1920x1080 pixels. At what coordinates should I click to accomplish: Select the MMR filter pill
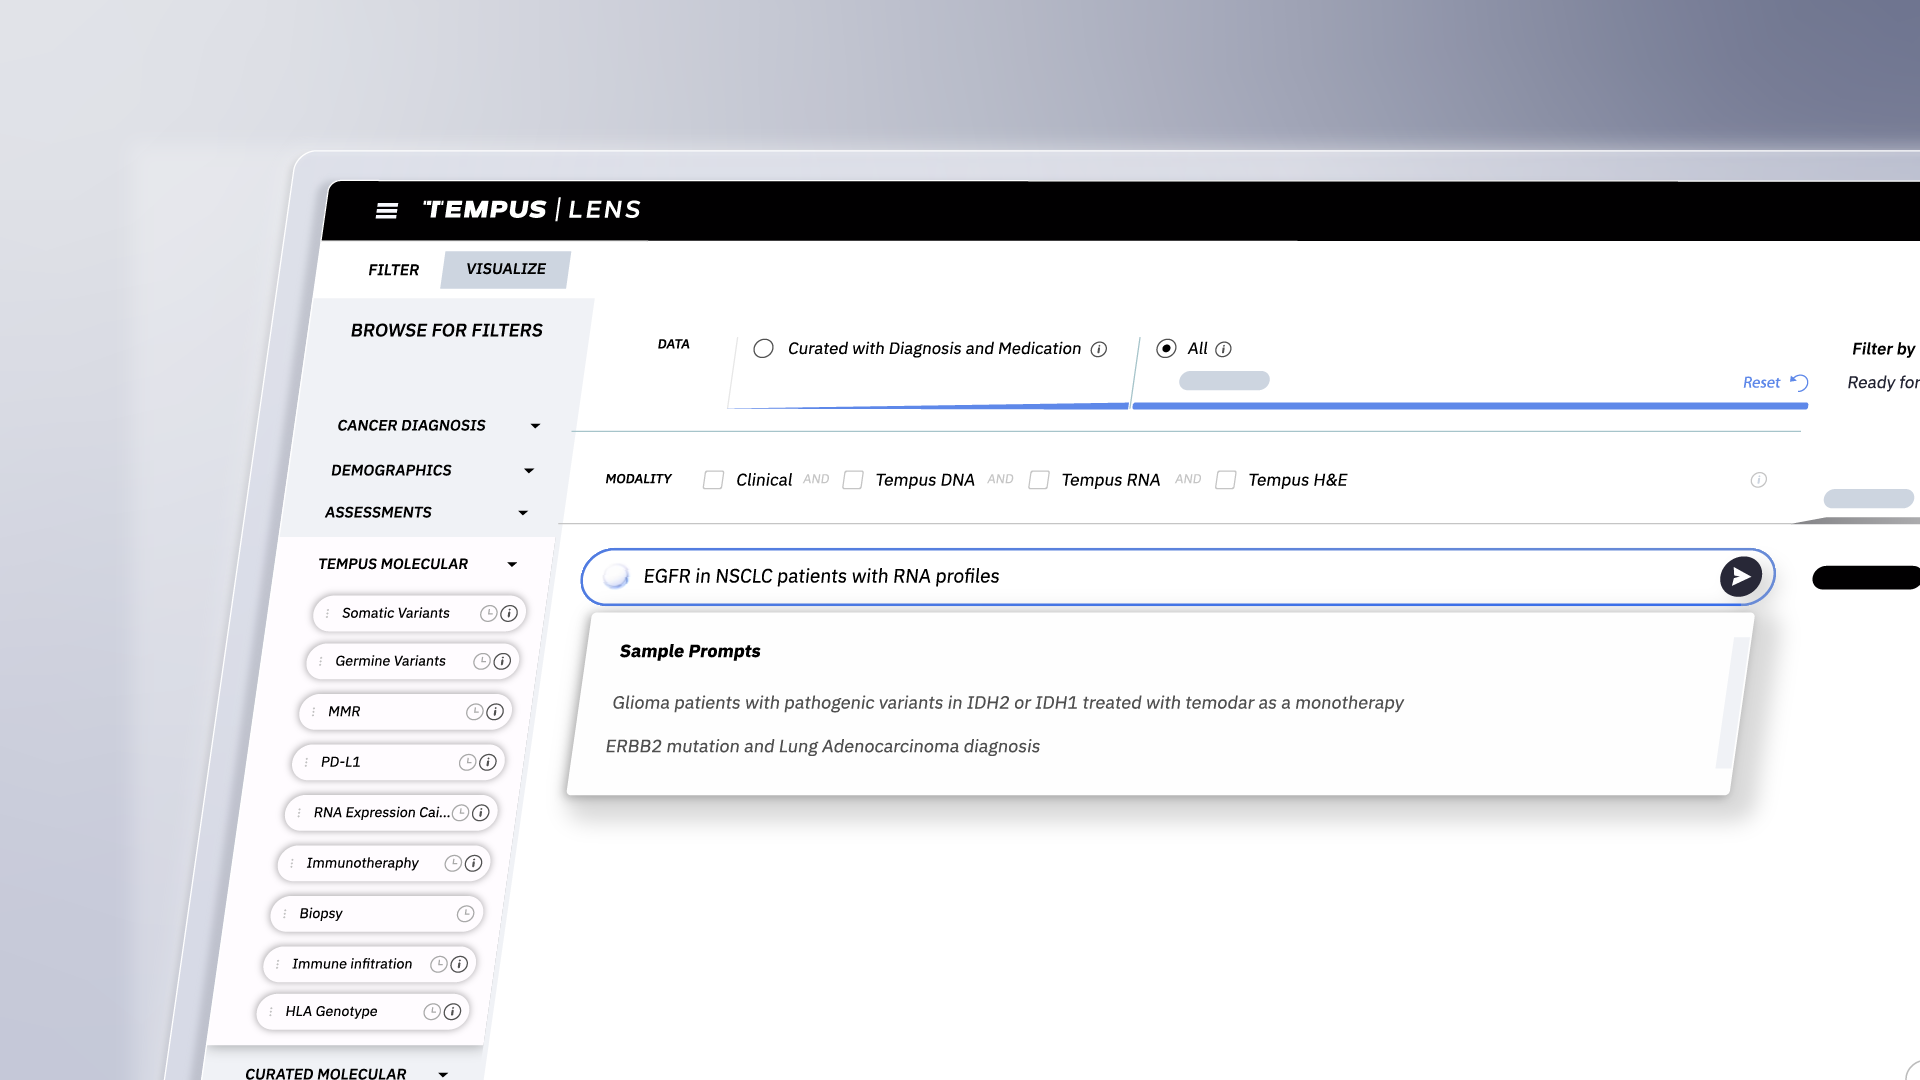click(405, 712)
